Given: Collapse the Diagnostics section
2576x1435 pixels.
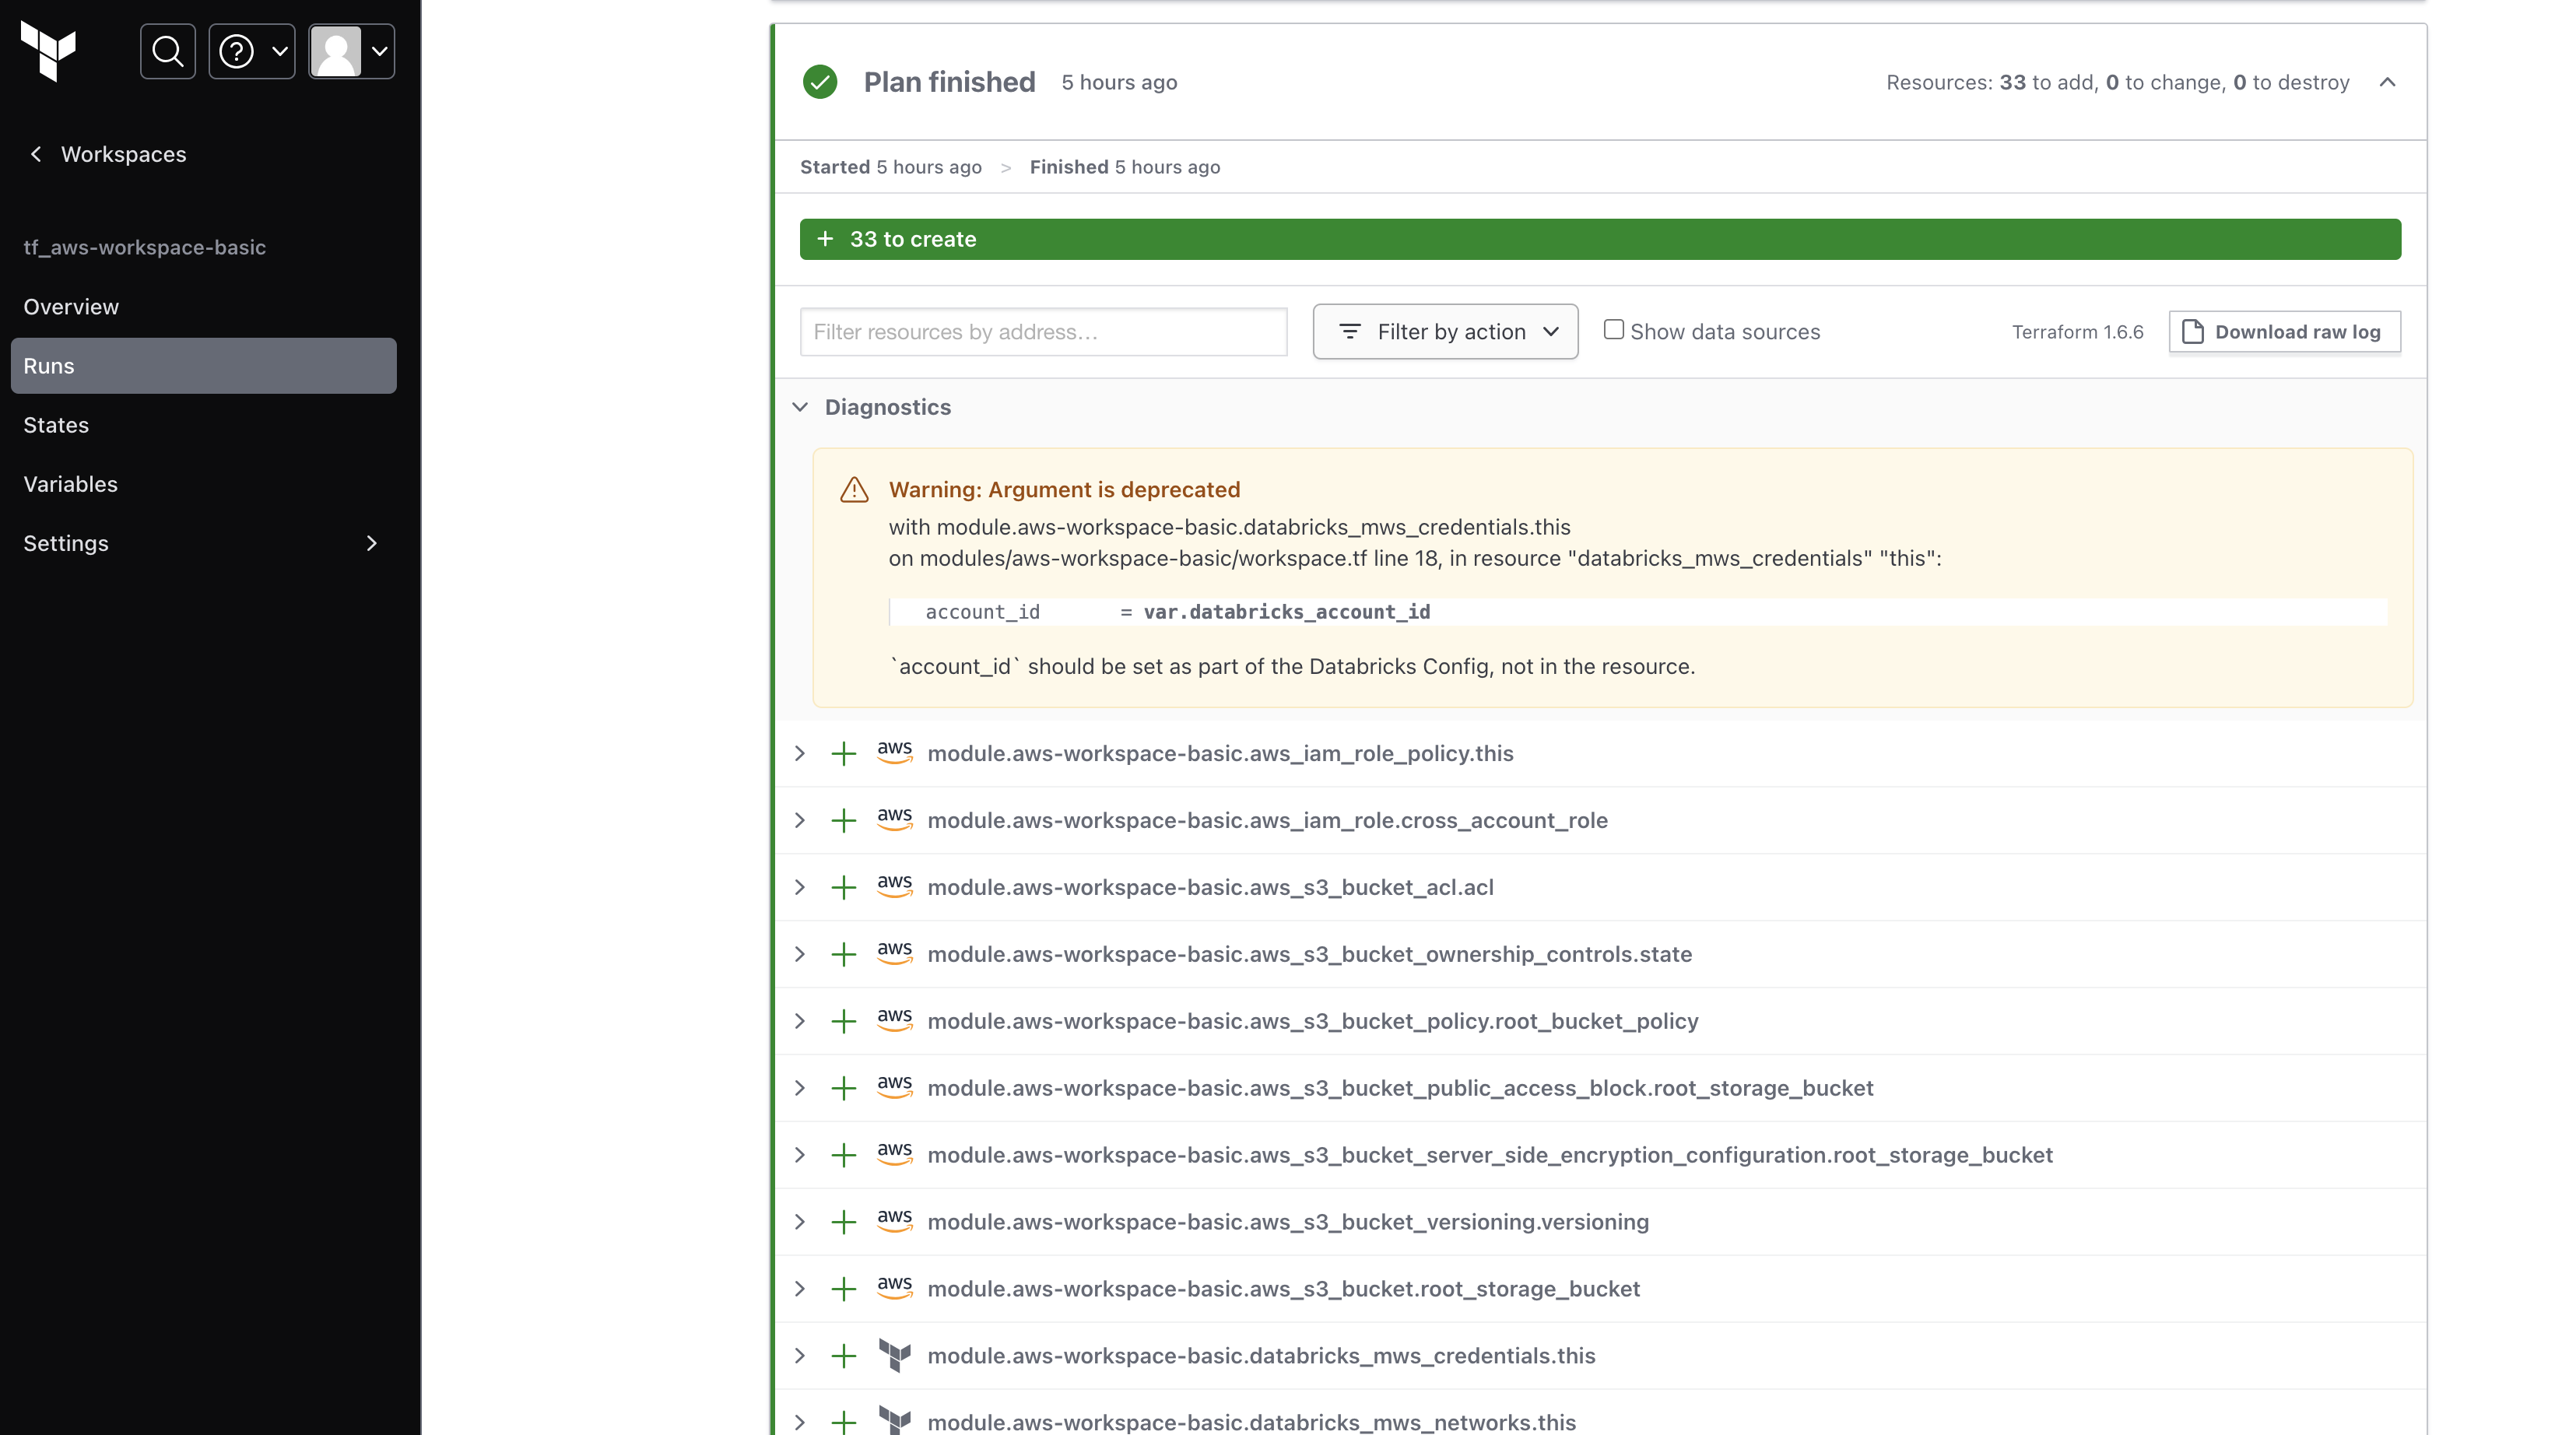Looking at the screenshot, I should (x=800, y=407).
